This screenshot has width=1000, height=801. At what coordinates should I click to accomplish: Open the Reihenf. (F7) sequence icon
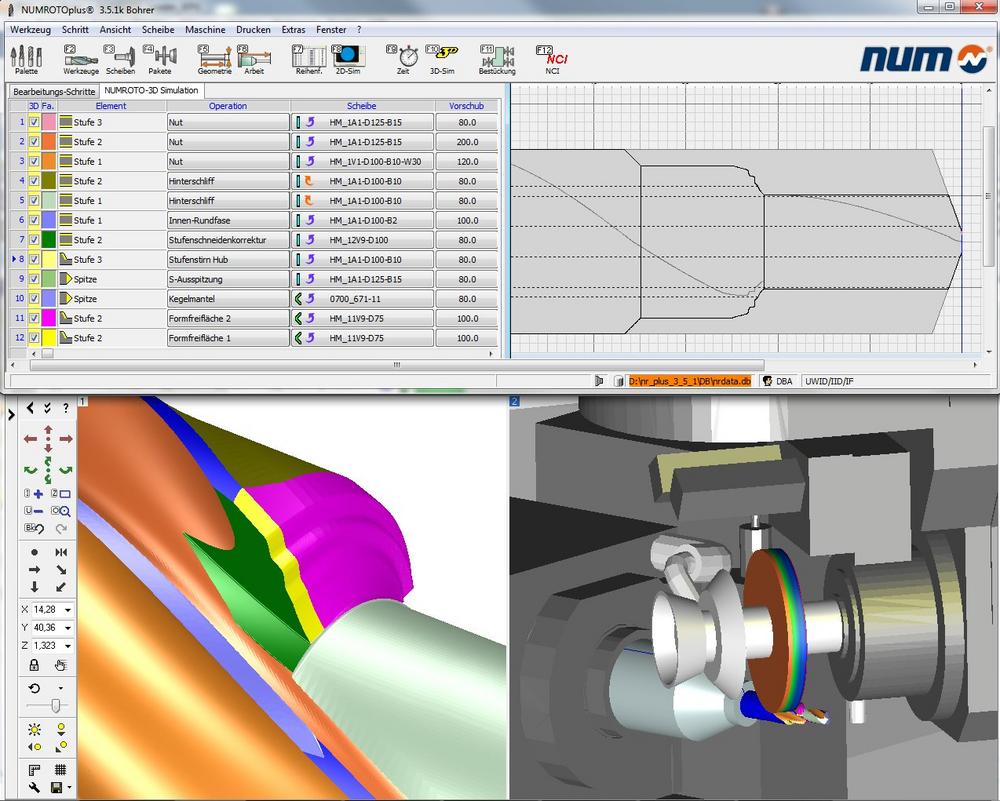tap(309, 59)
